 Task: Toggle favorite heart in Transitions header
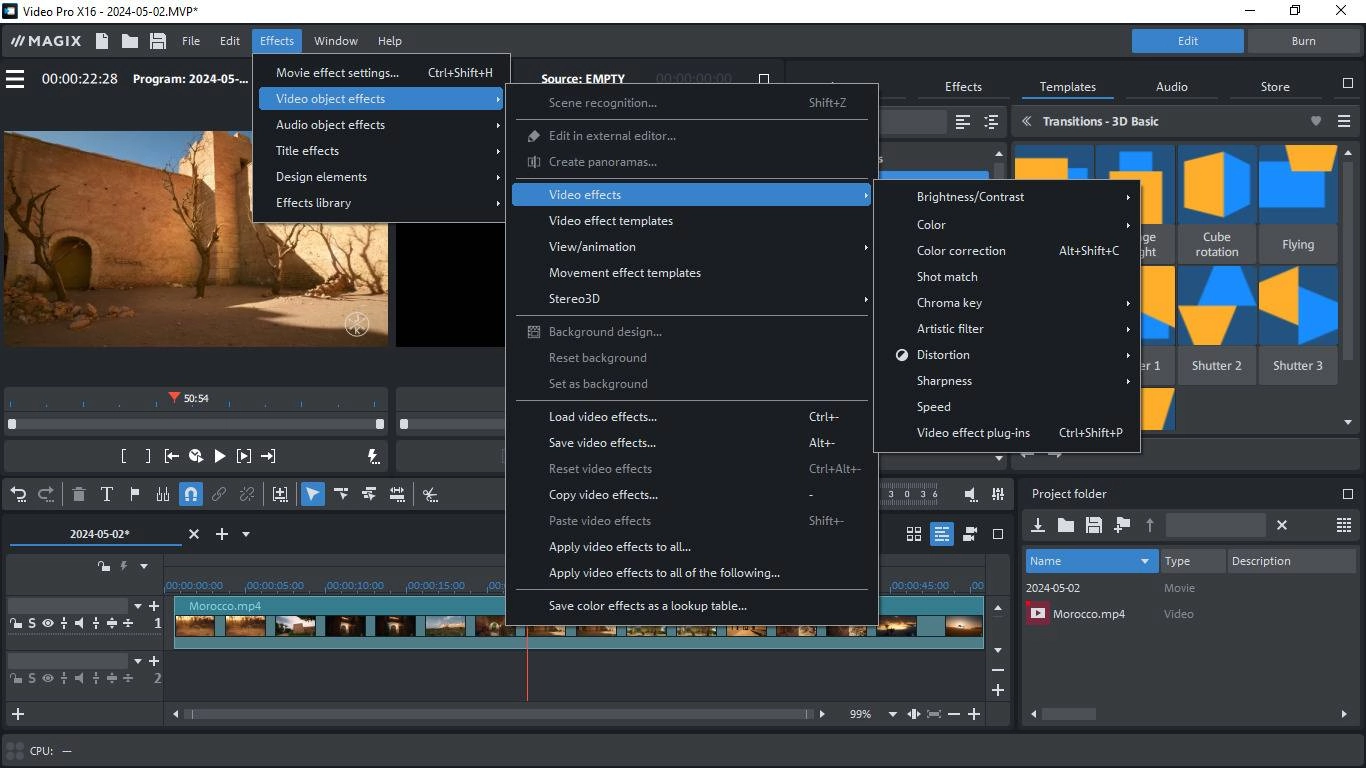point(1316,121)
